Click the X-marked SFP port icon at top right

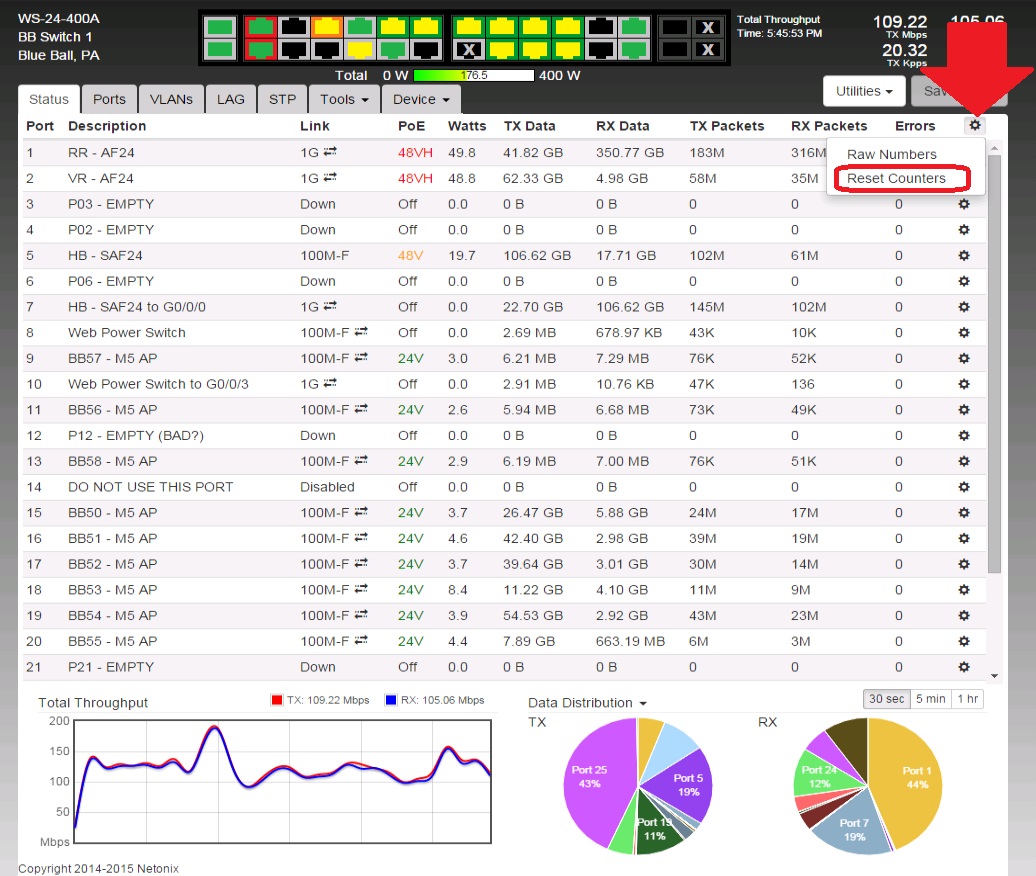(709, 27)
